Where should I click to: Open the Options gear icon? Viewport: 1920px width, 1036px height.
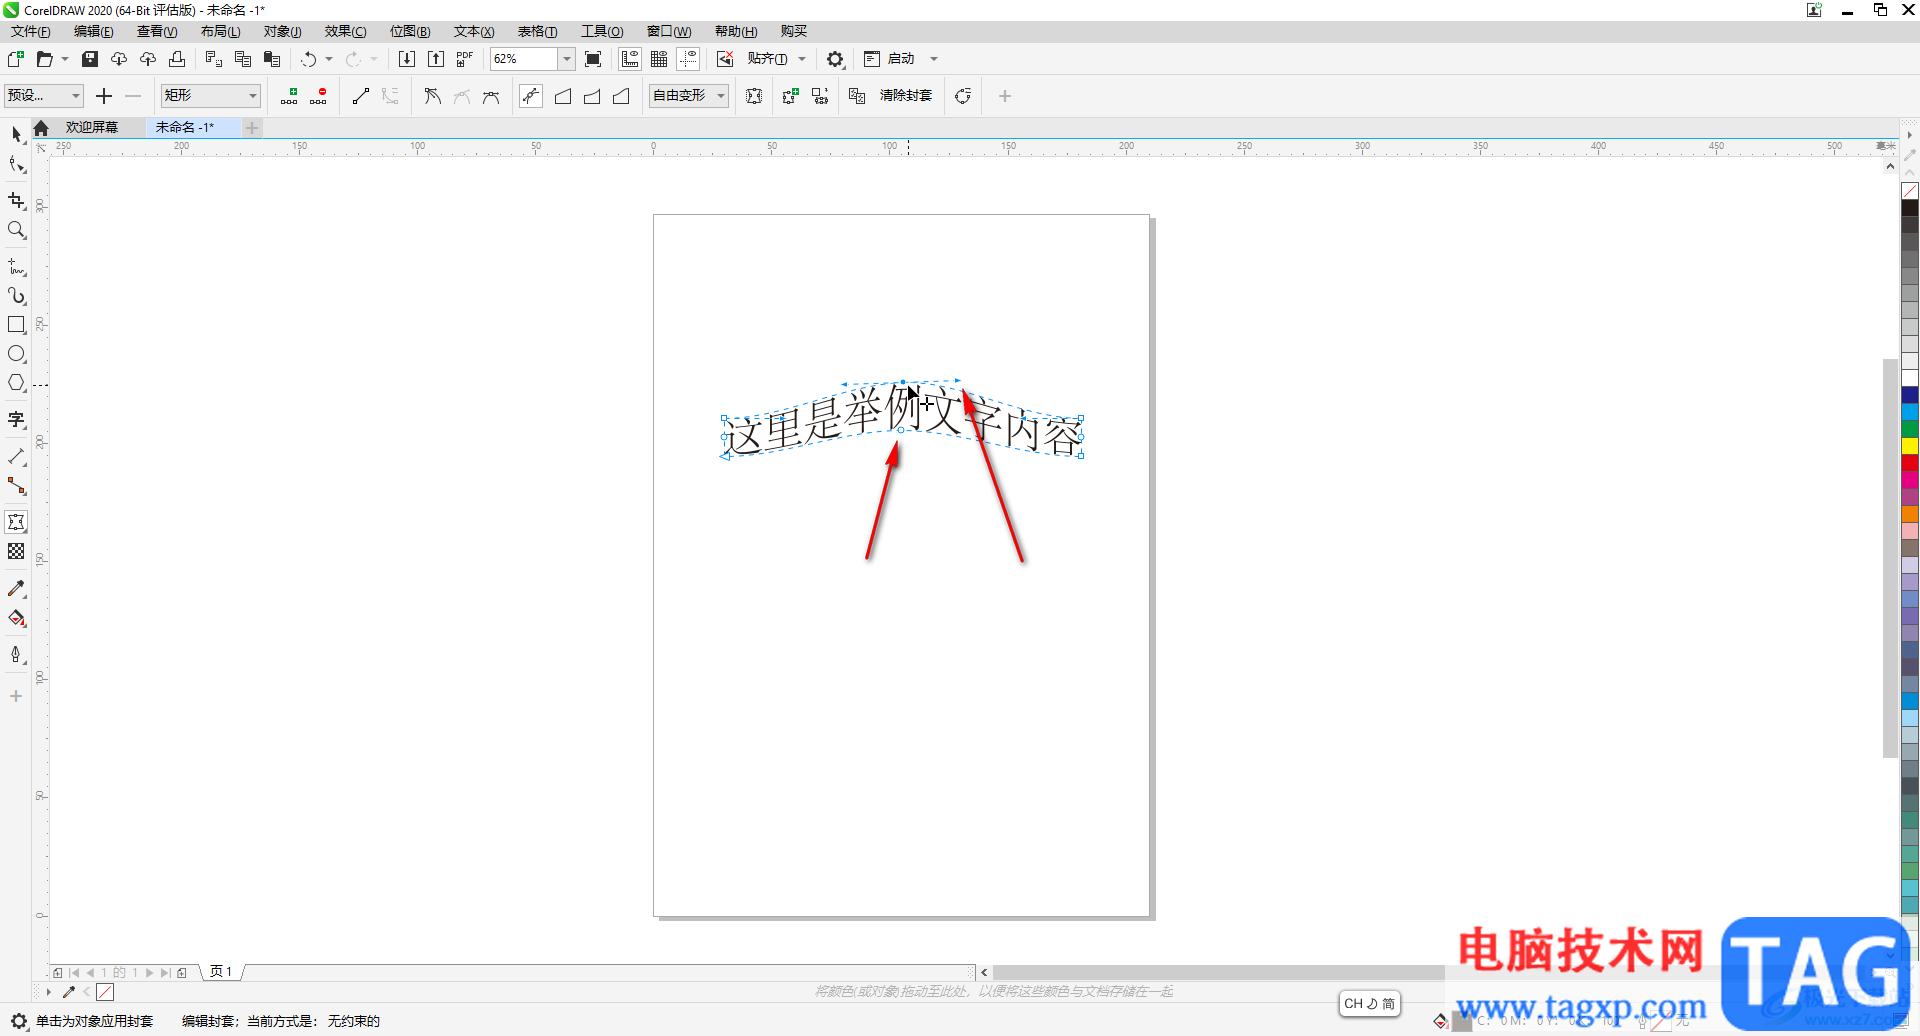(x=835, y=59)
